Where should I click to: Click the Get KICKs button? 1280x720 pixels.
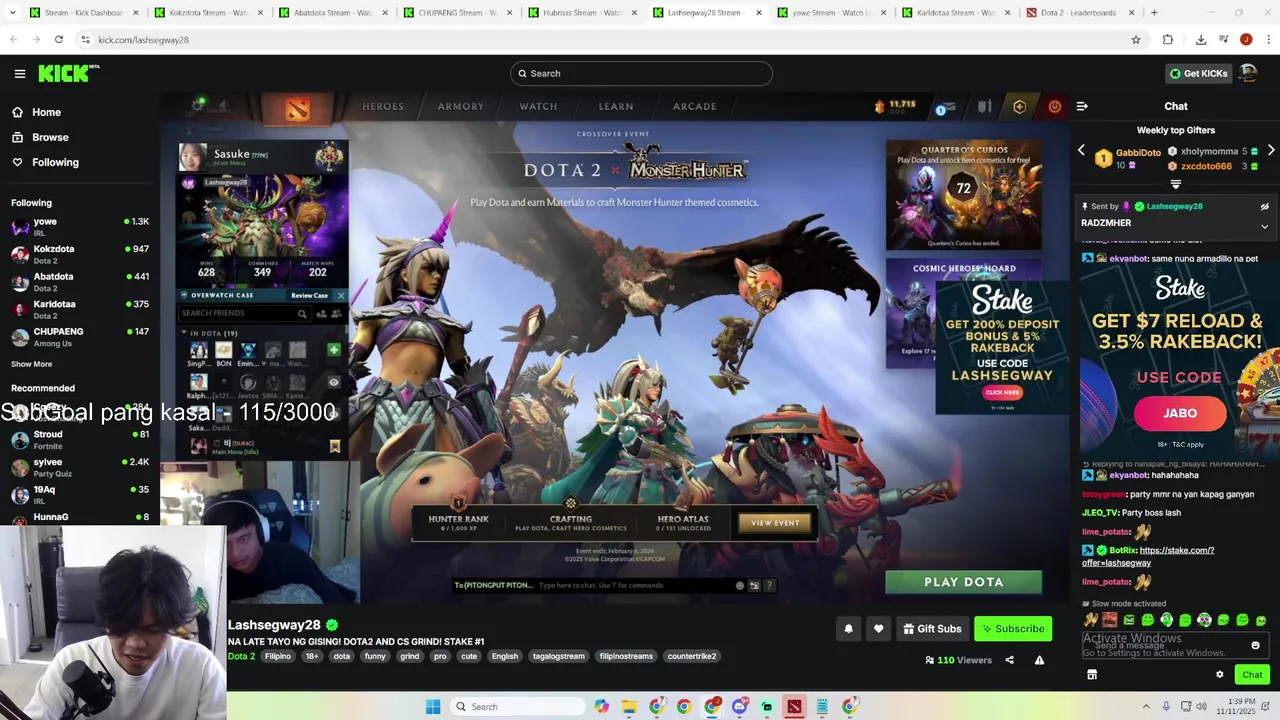tap(1197, 73)
